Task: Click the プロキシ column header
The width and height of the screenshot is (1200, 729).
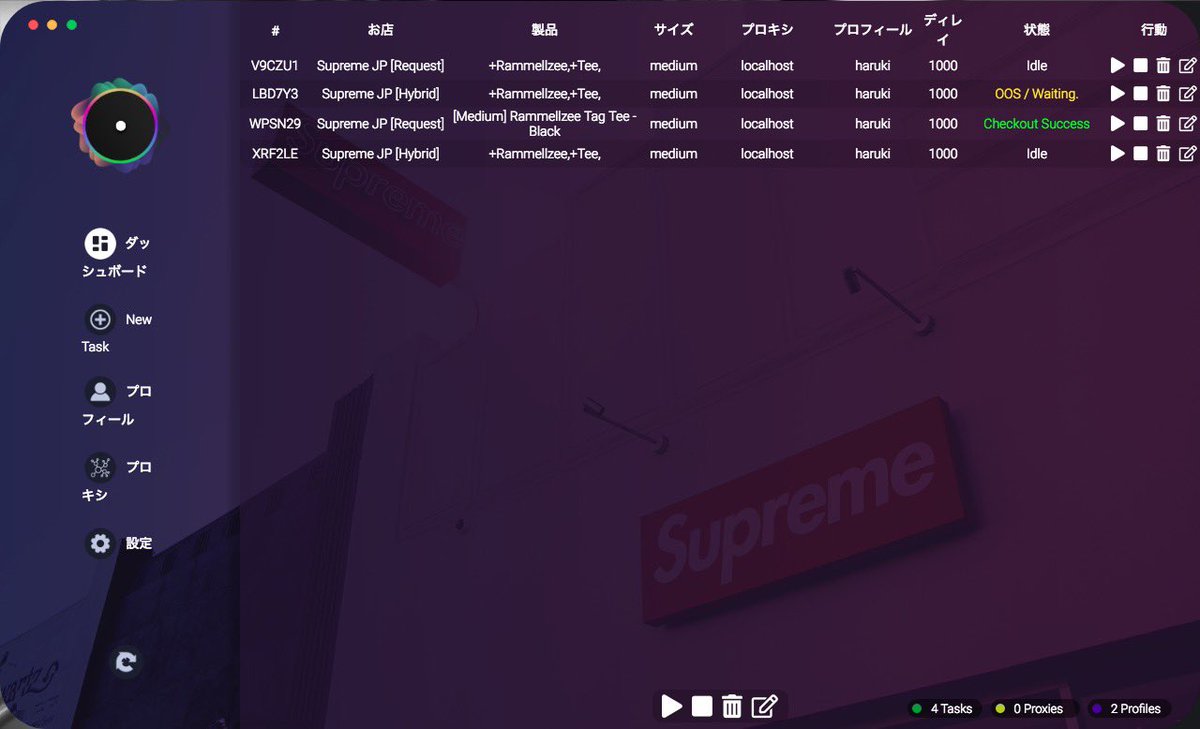Action: tap(767, 30)
